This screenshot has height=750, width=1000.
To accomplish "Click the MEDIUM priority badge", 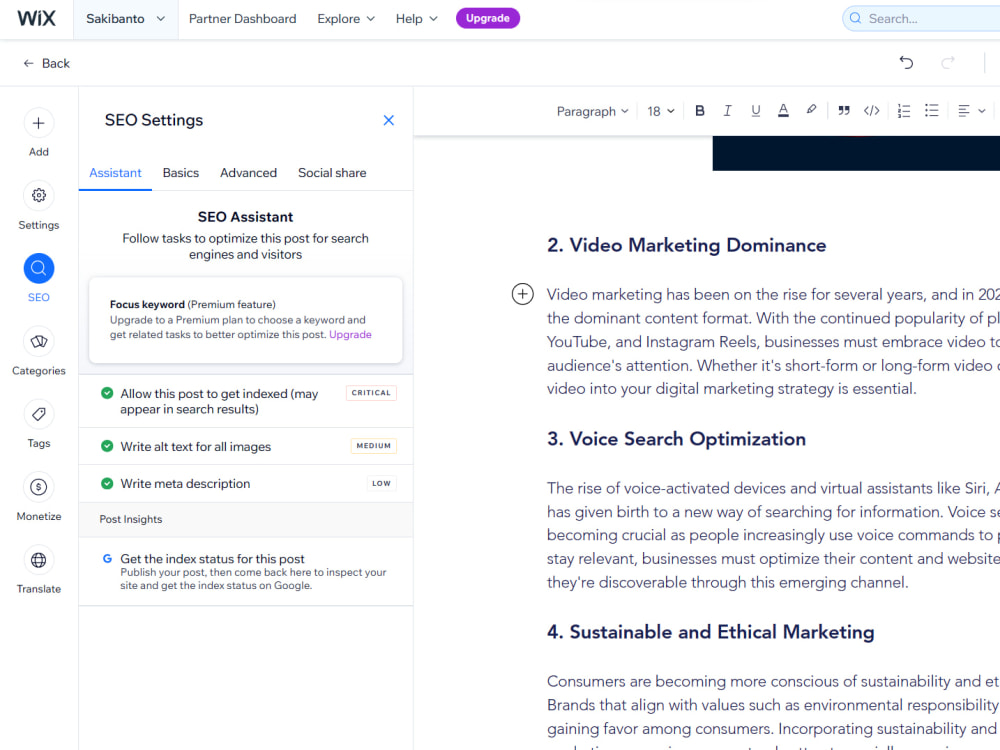I will click(374, 446).
